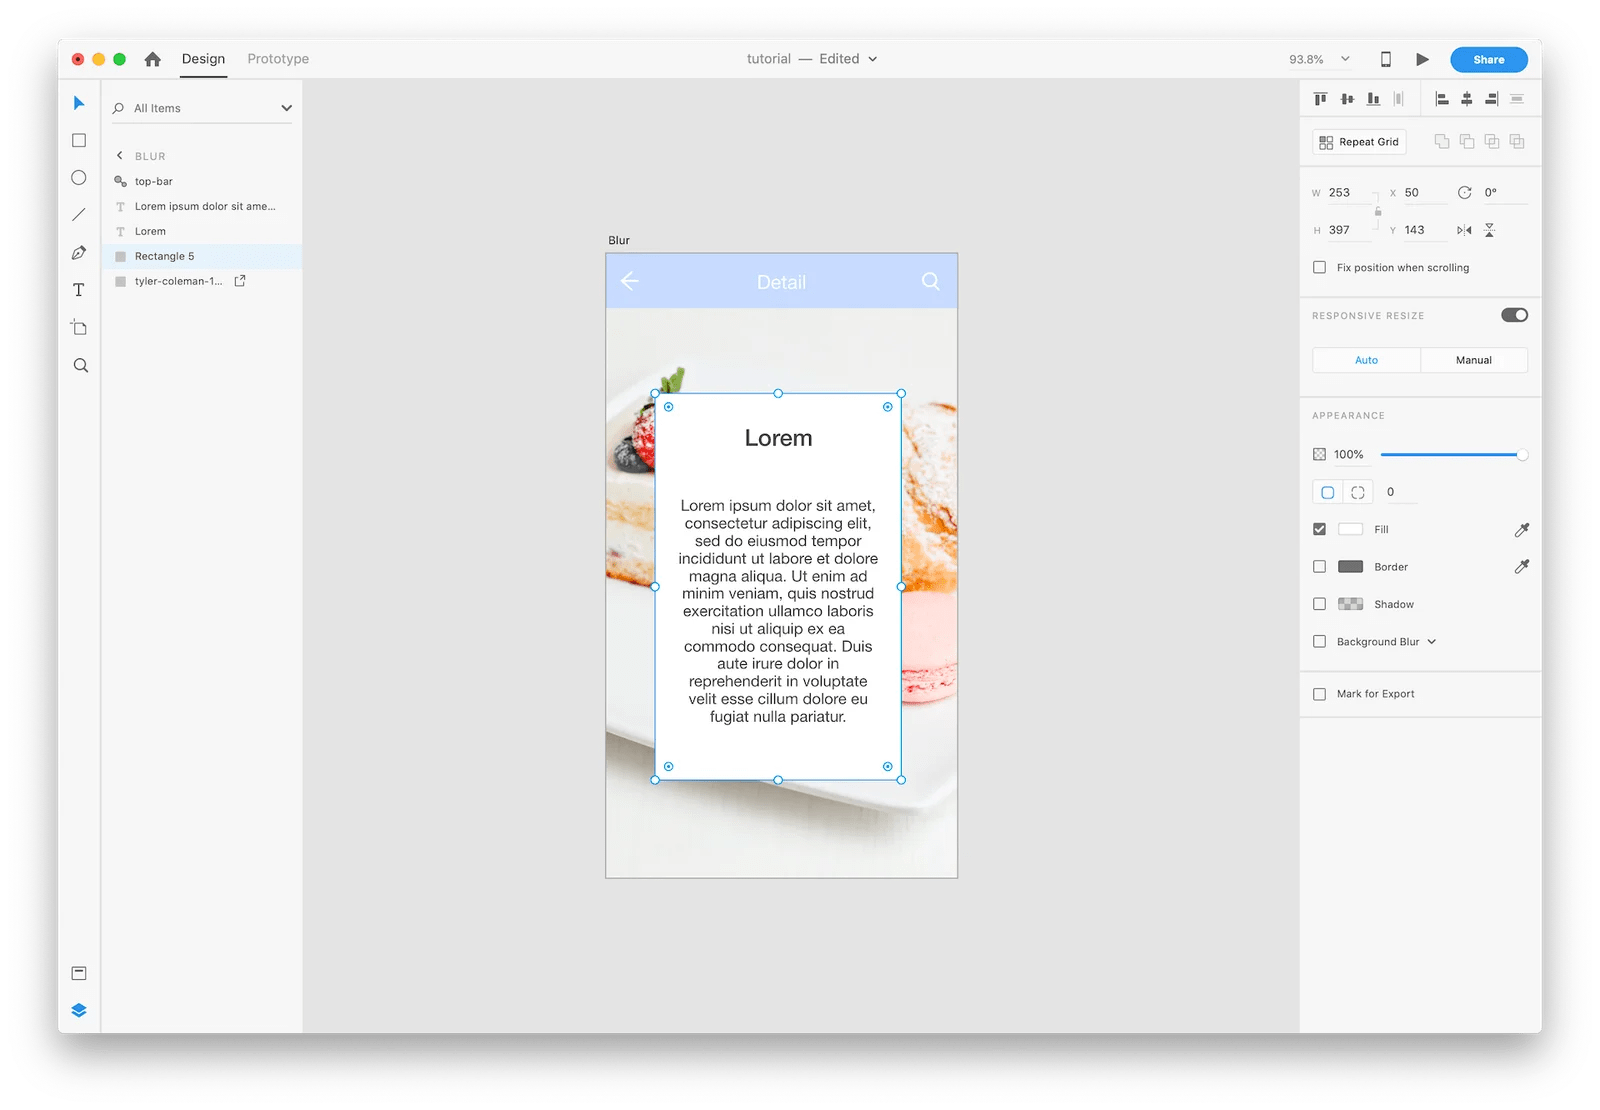Open mobile device preview icon
The height and width of the screenshot is (1110, 1600).
coord(1386,59)
